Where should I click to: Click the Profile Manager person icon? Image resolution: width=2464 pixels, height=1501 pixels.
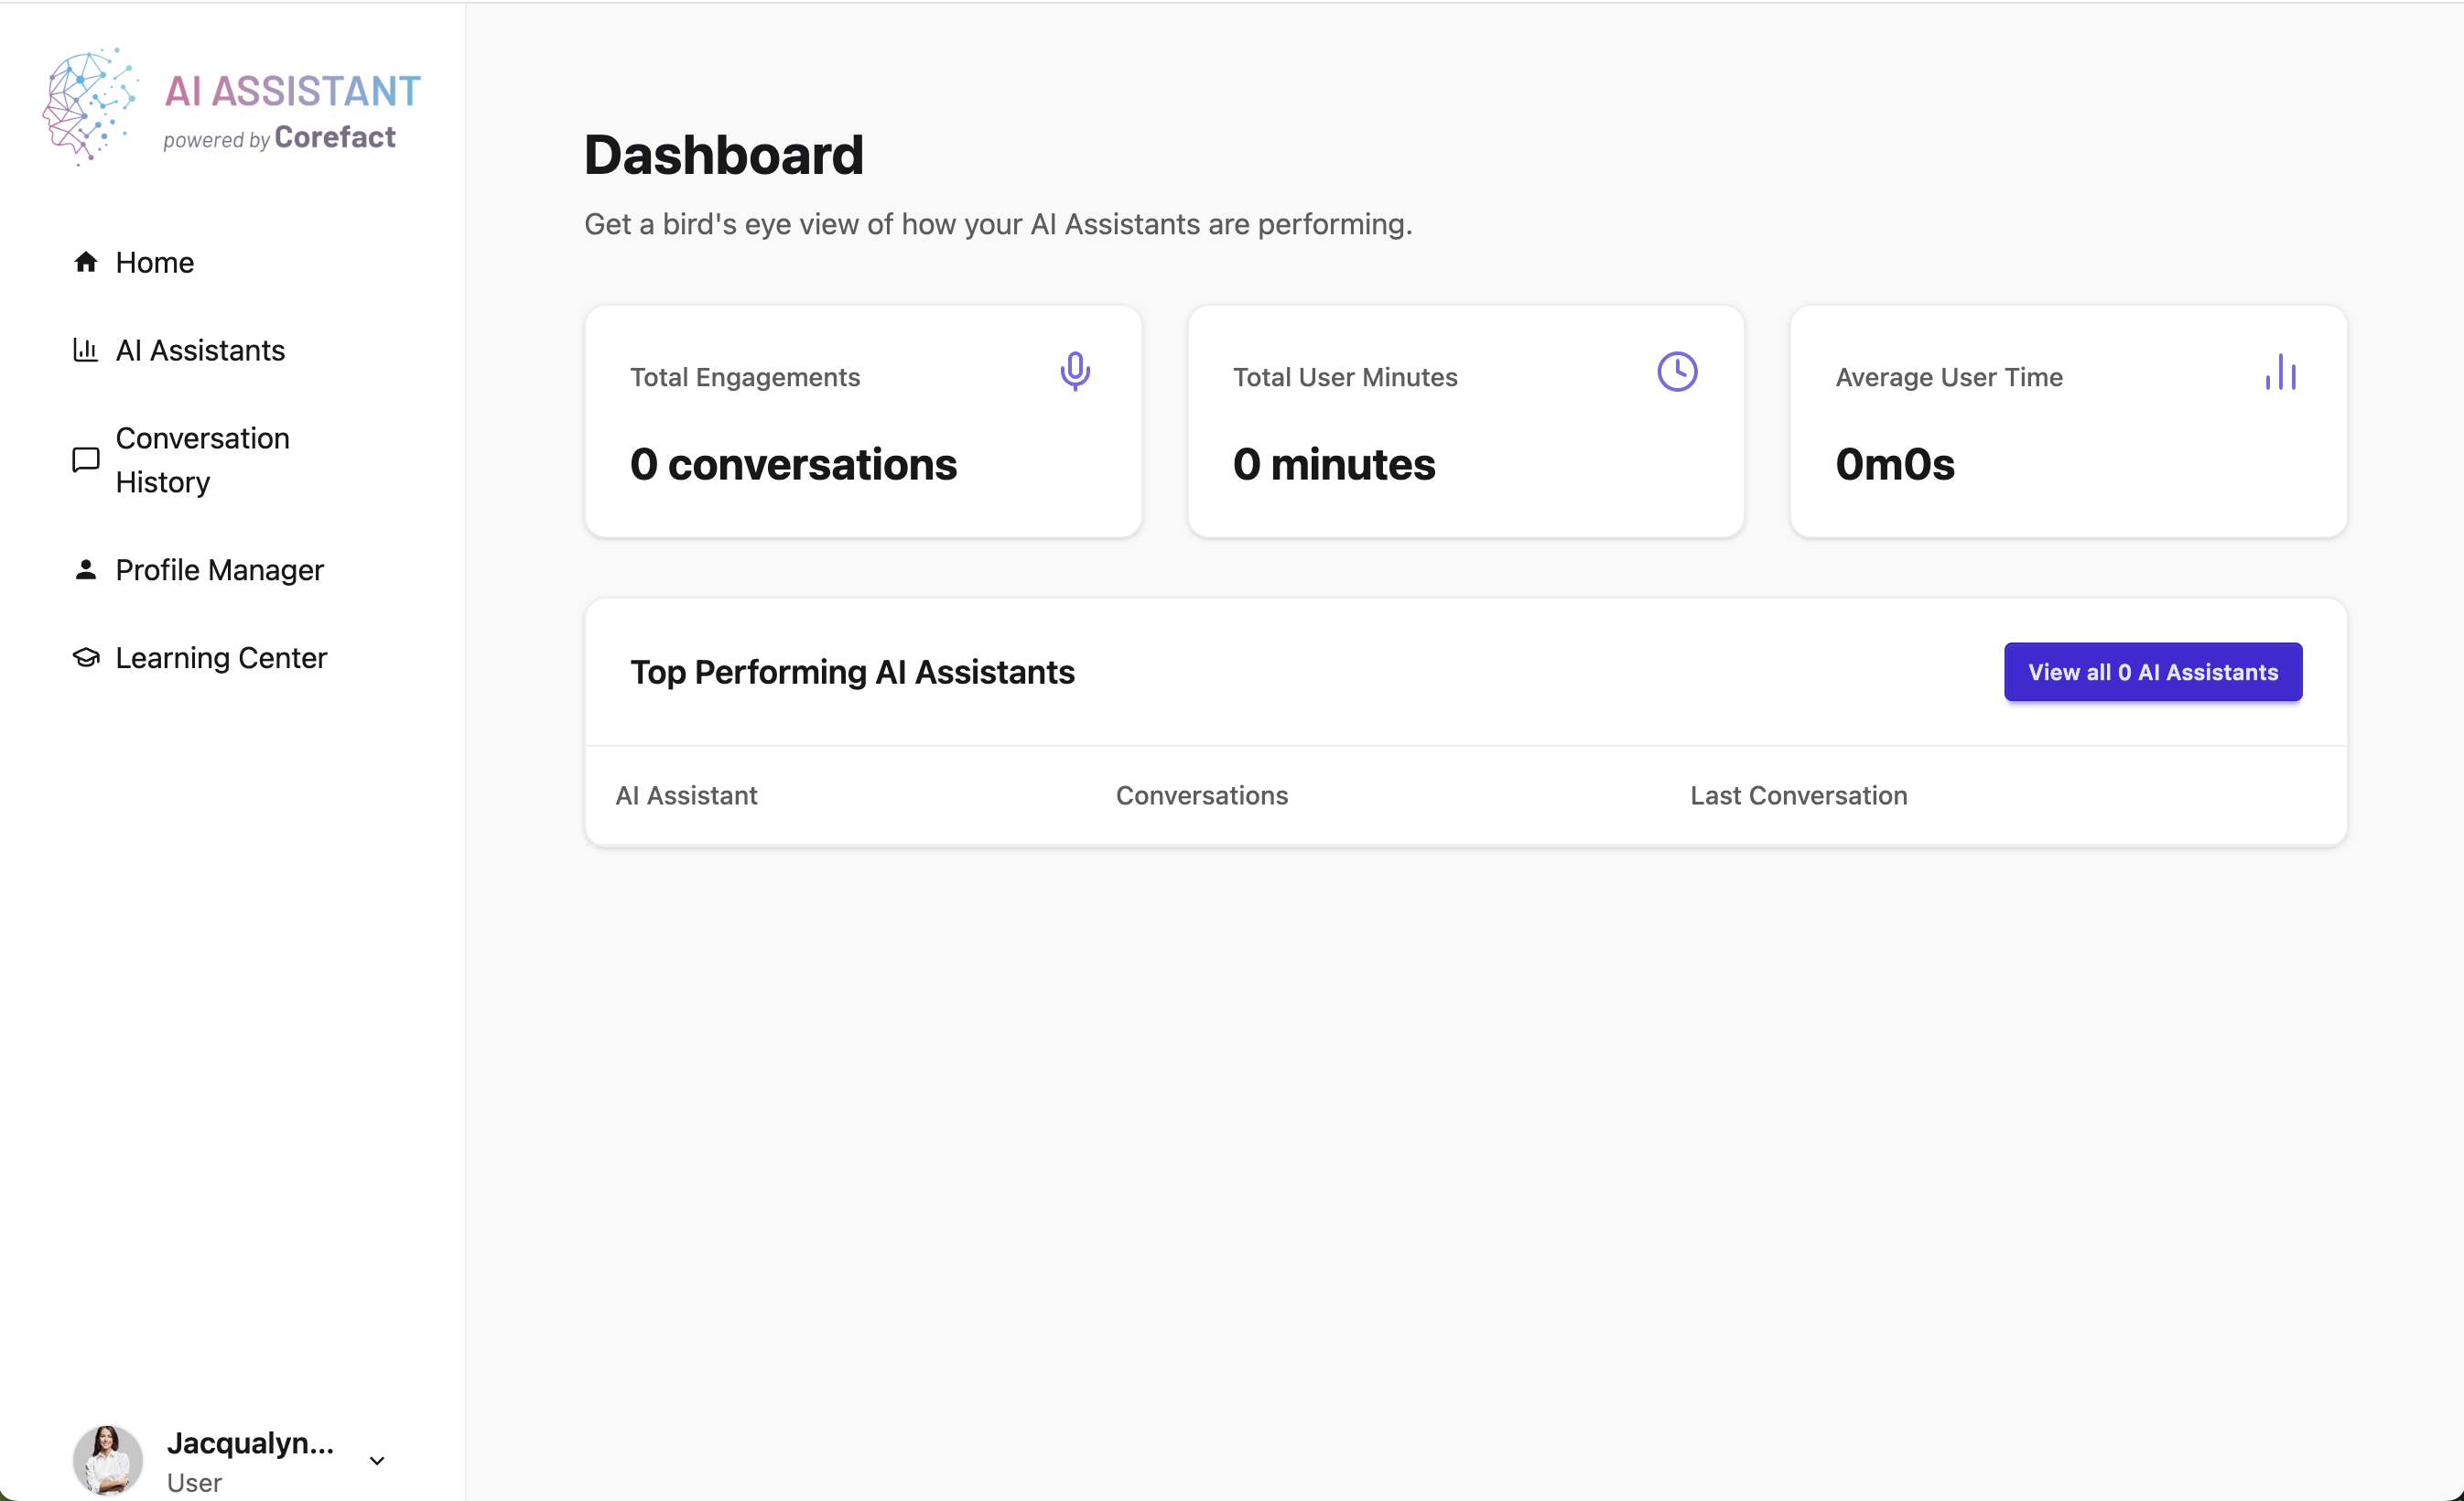[86, 570]
